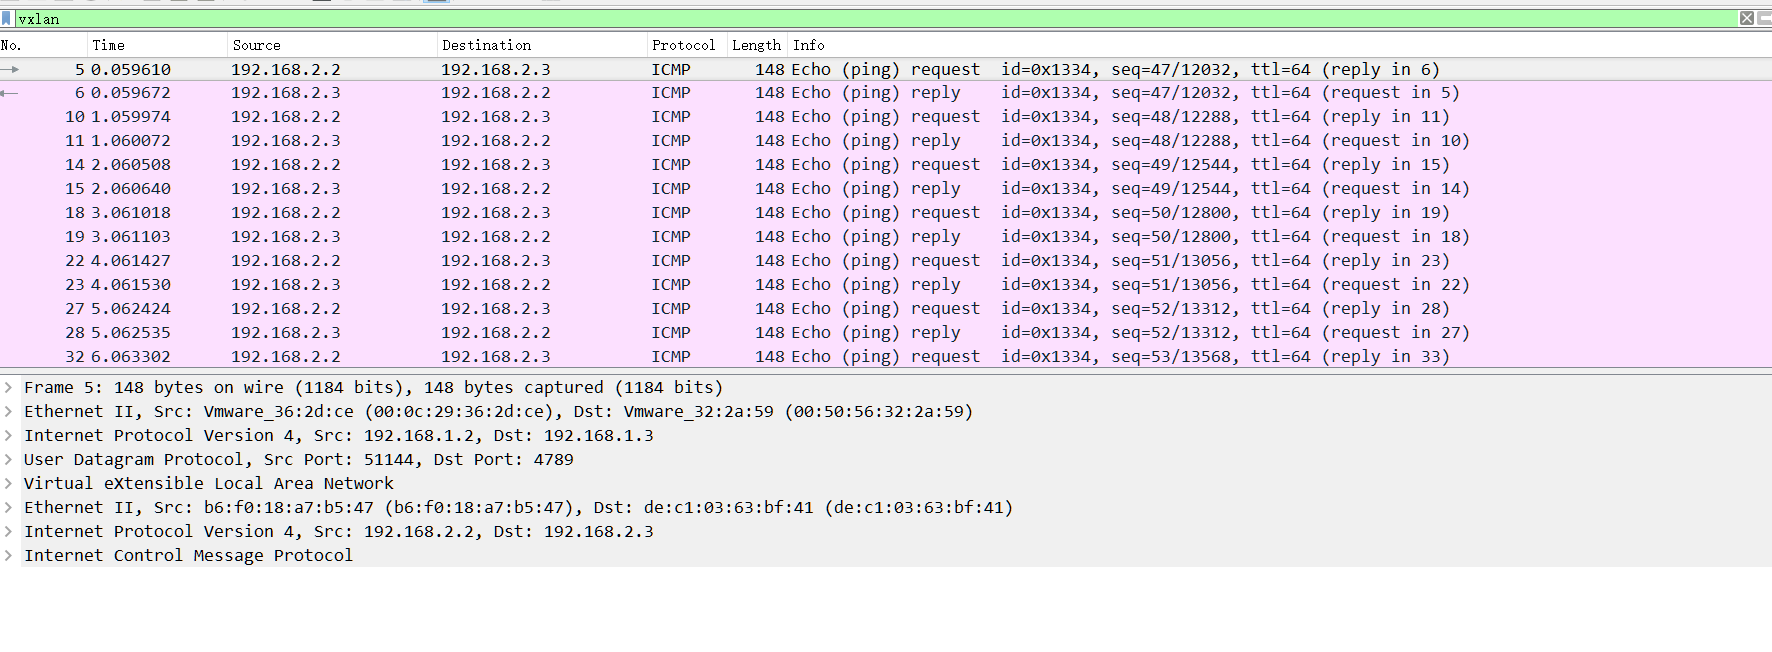Viewport: 1772px width, 652px height.
Task: Expand the Frame 5 details node
Action: tap(9, 388)
